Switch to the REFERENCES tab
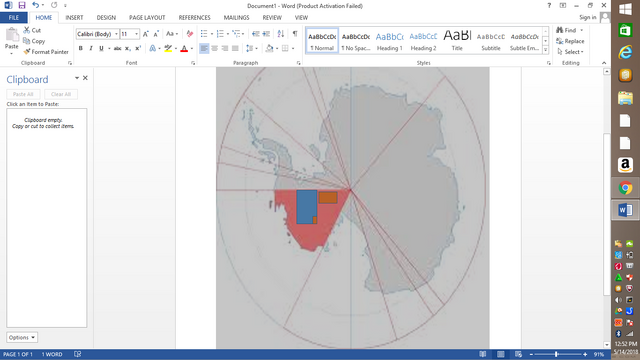Viewport: 640px width, 360px height. [194, 18]
